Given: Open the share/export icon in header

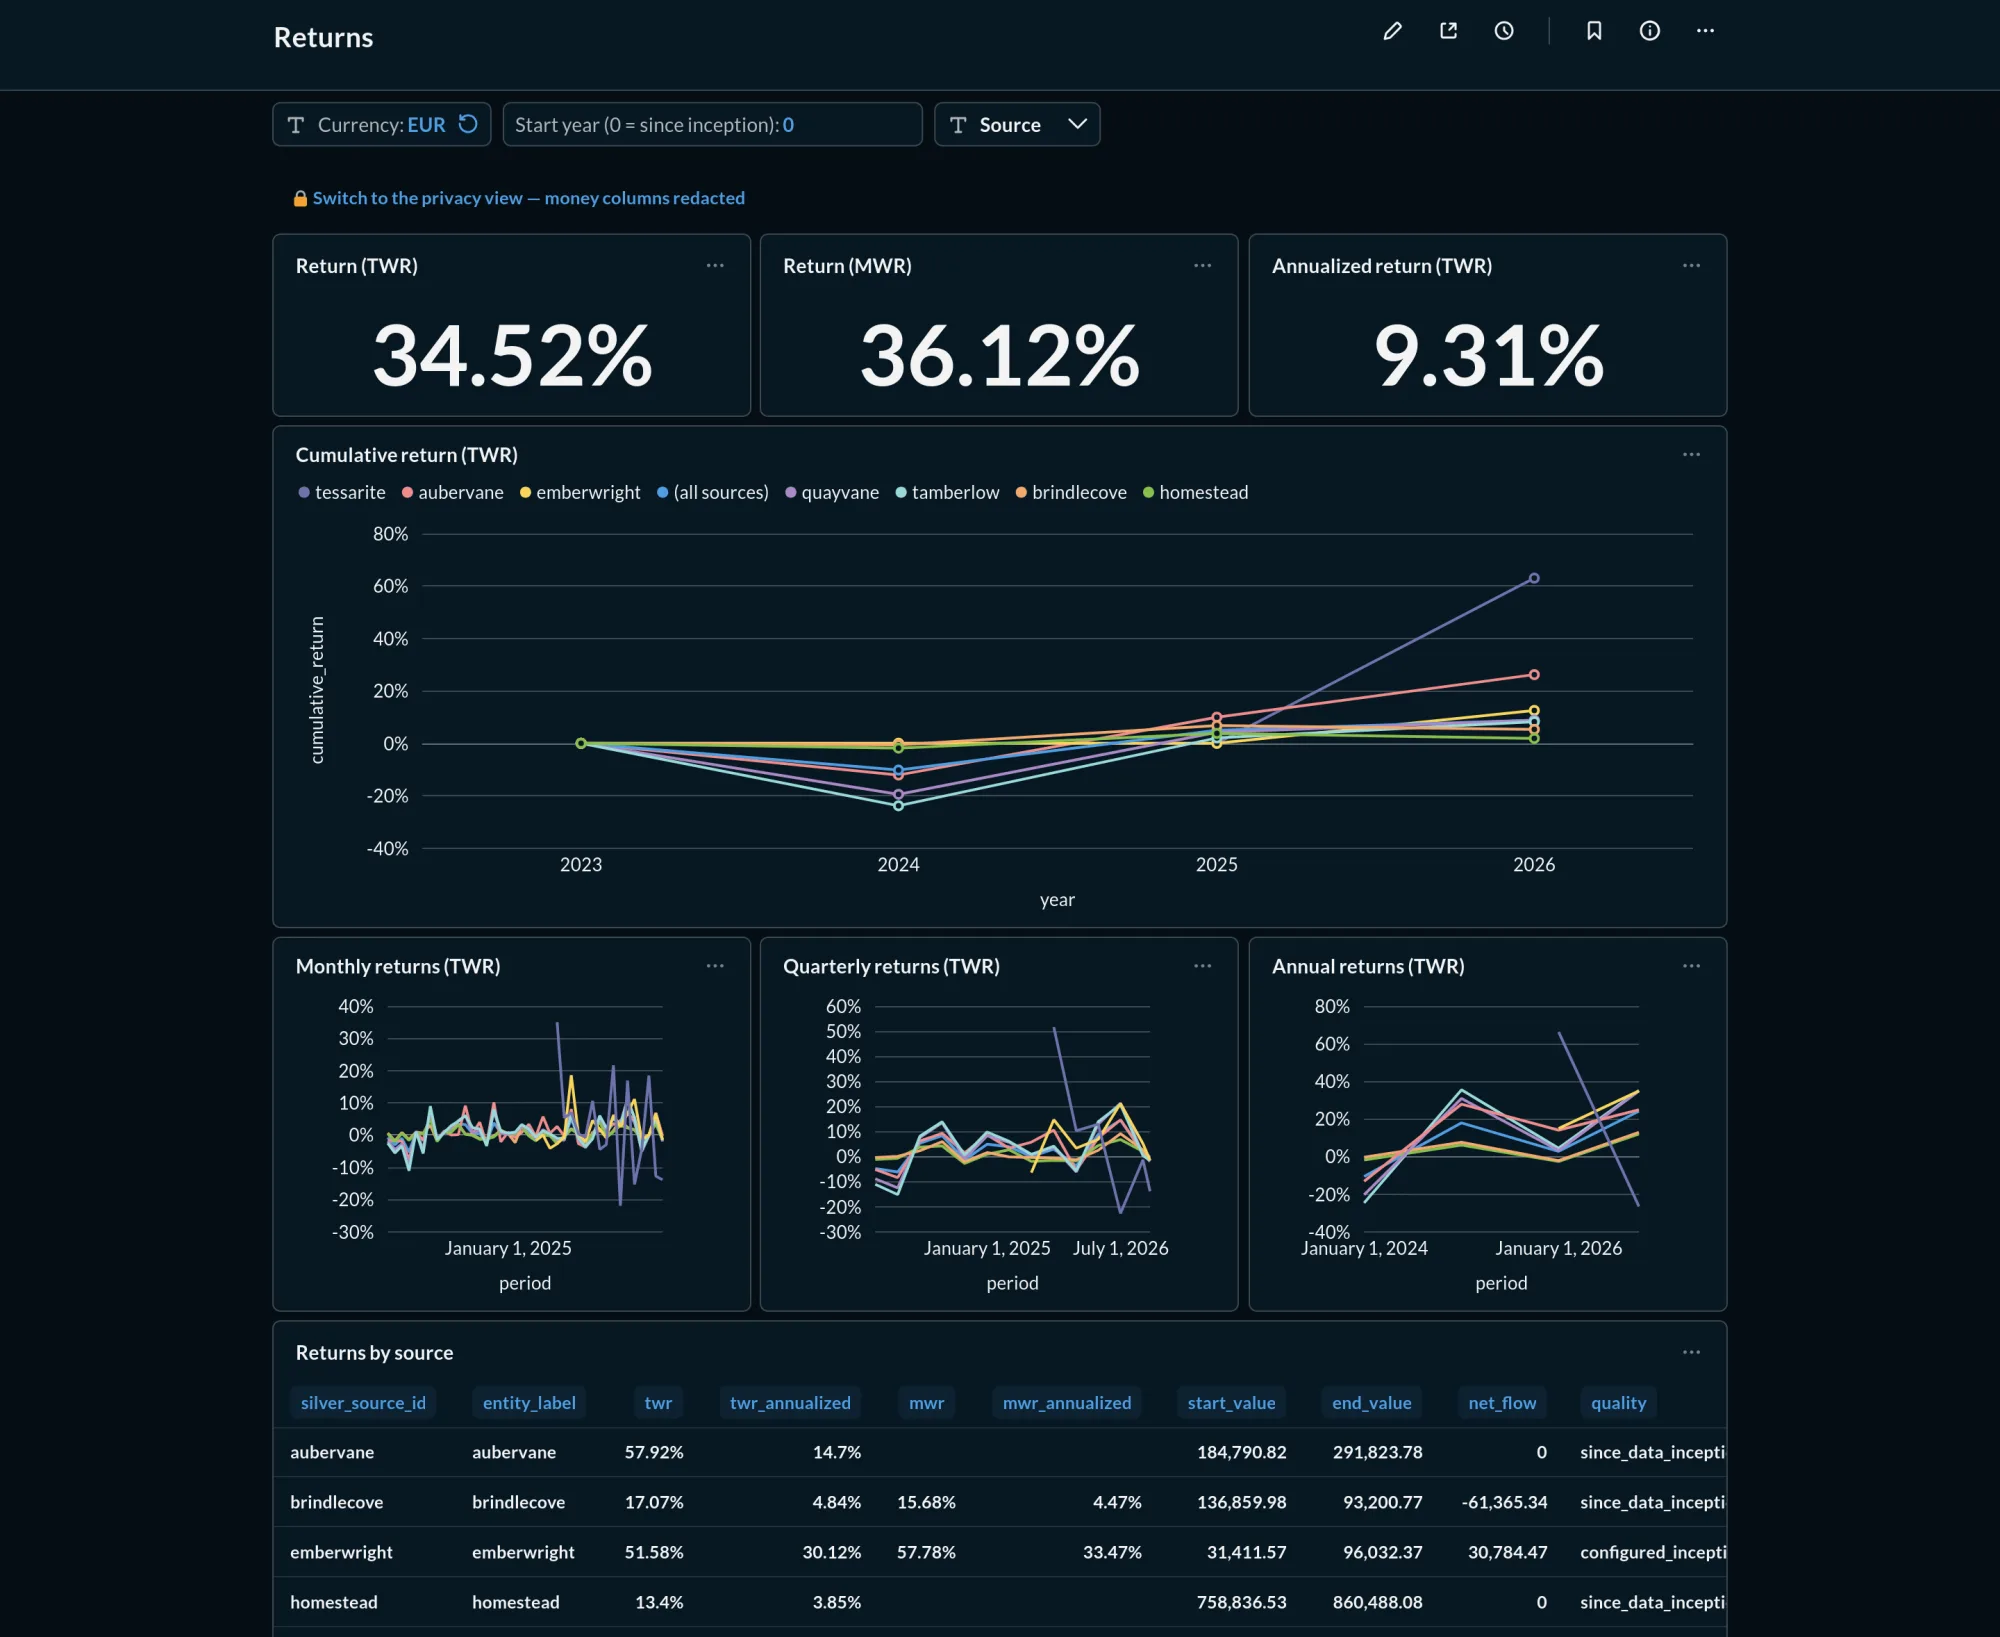Looking at the screenshot, I should coord(1448,31).
